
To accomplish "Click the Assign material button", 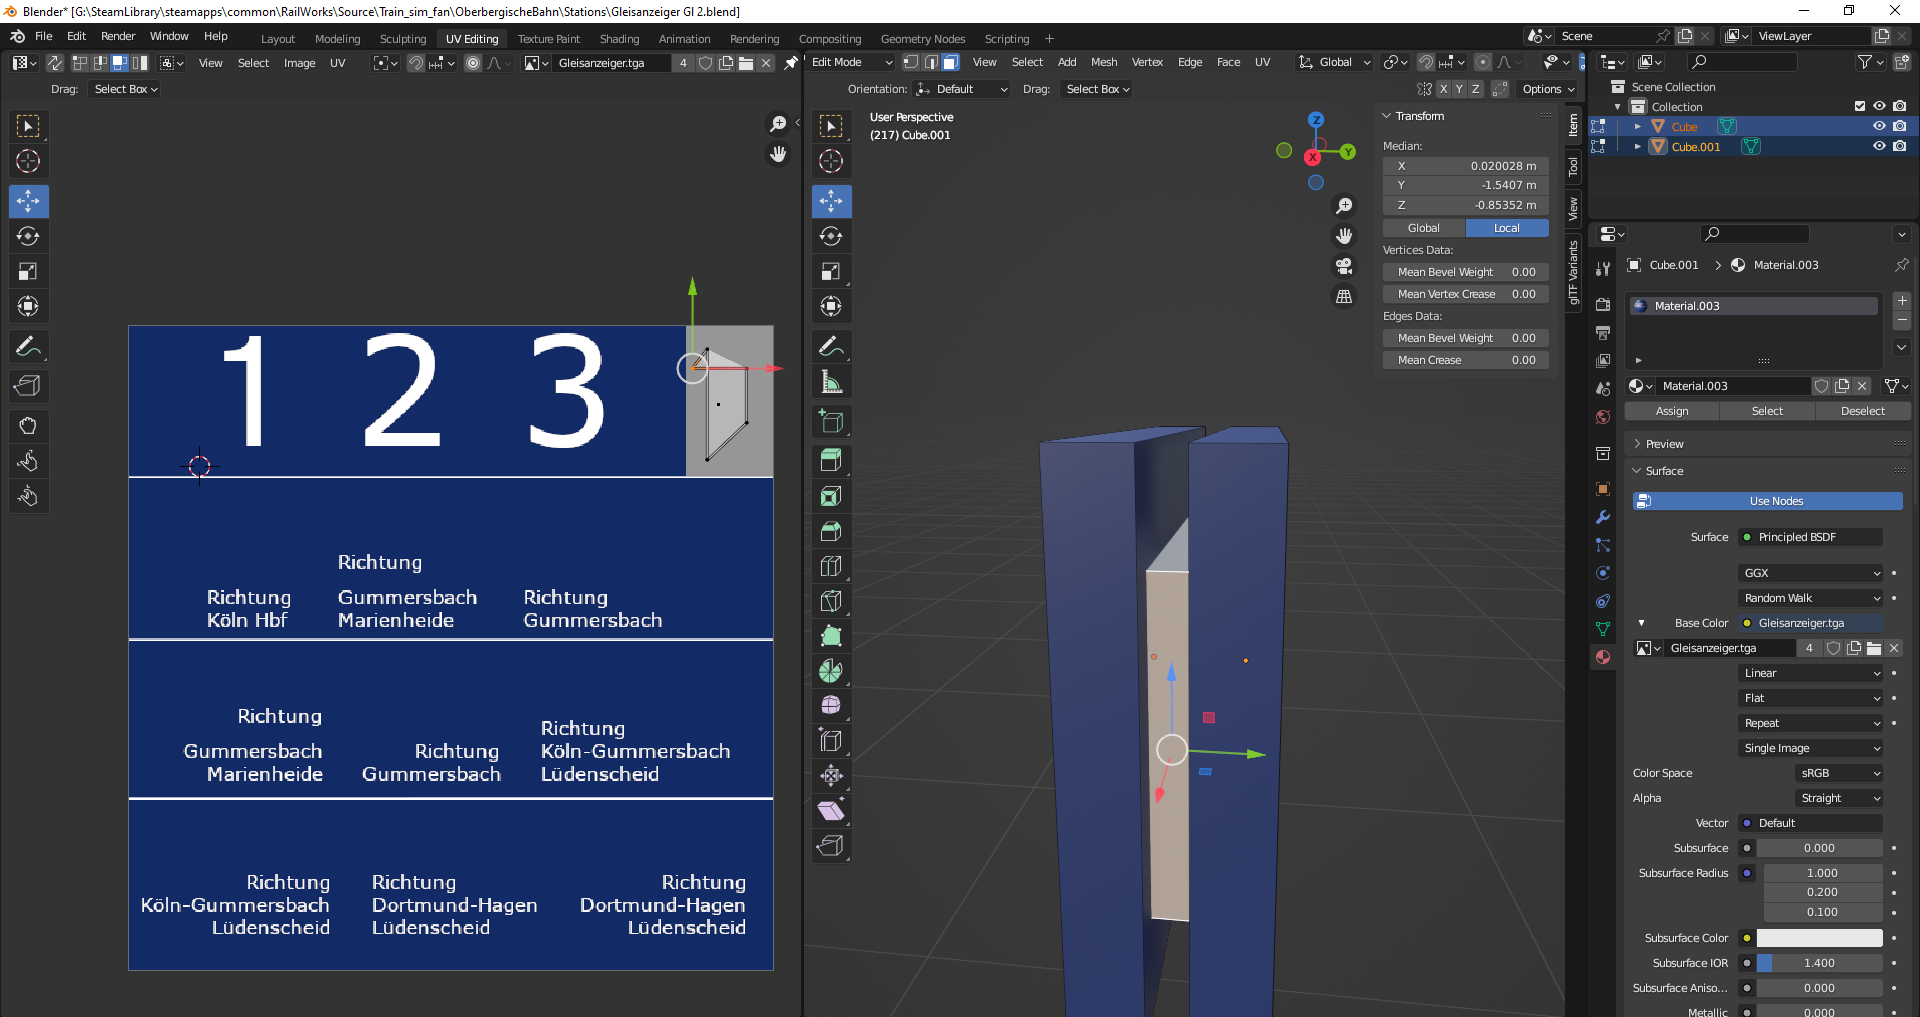I will [x=1671, y=411].
